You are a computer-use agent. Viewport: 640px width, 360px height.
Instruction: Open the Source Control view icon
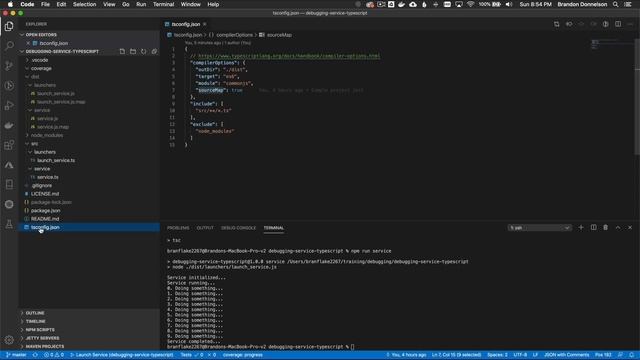9,66
